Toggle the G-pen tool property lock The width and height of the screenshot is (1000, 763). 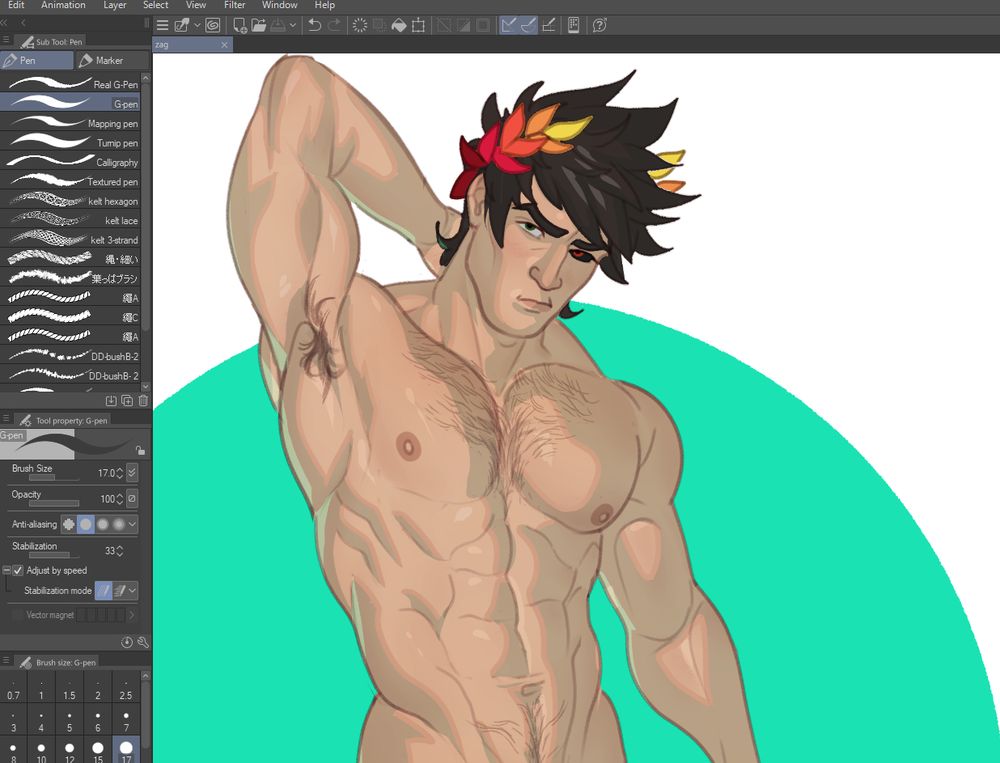tap(140, 450)
